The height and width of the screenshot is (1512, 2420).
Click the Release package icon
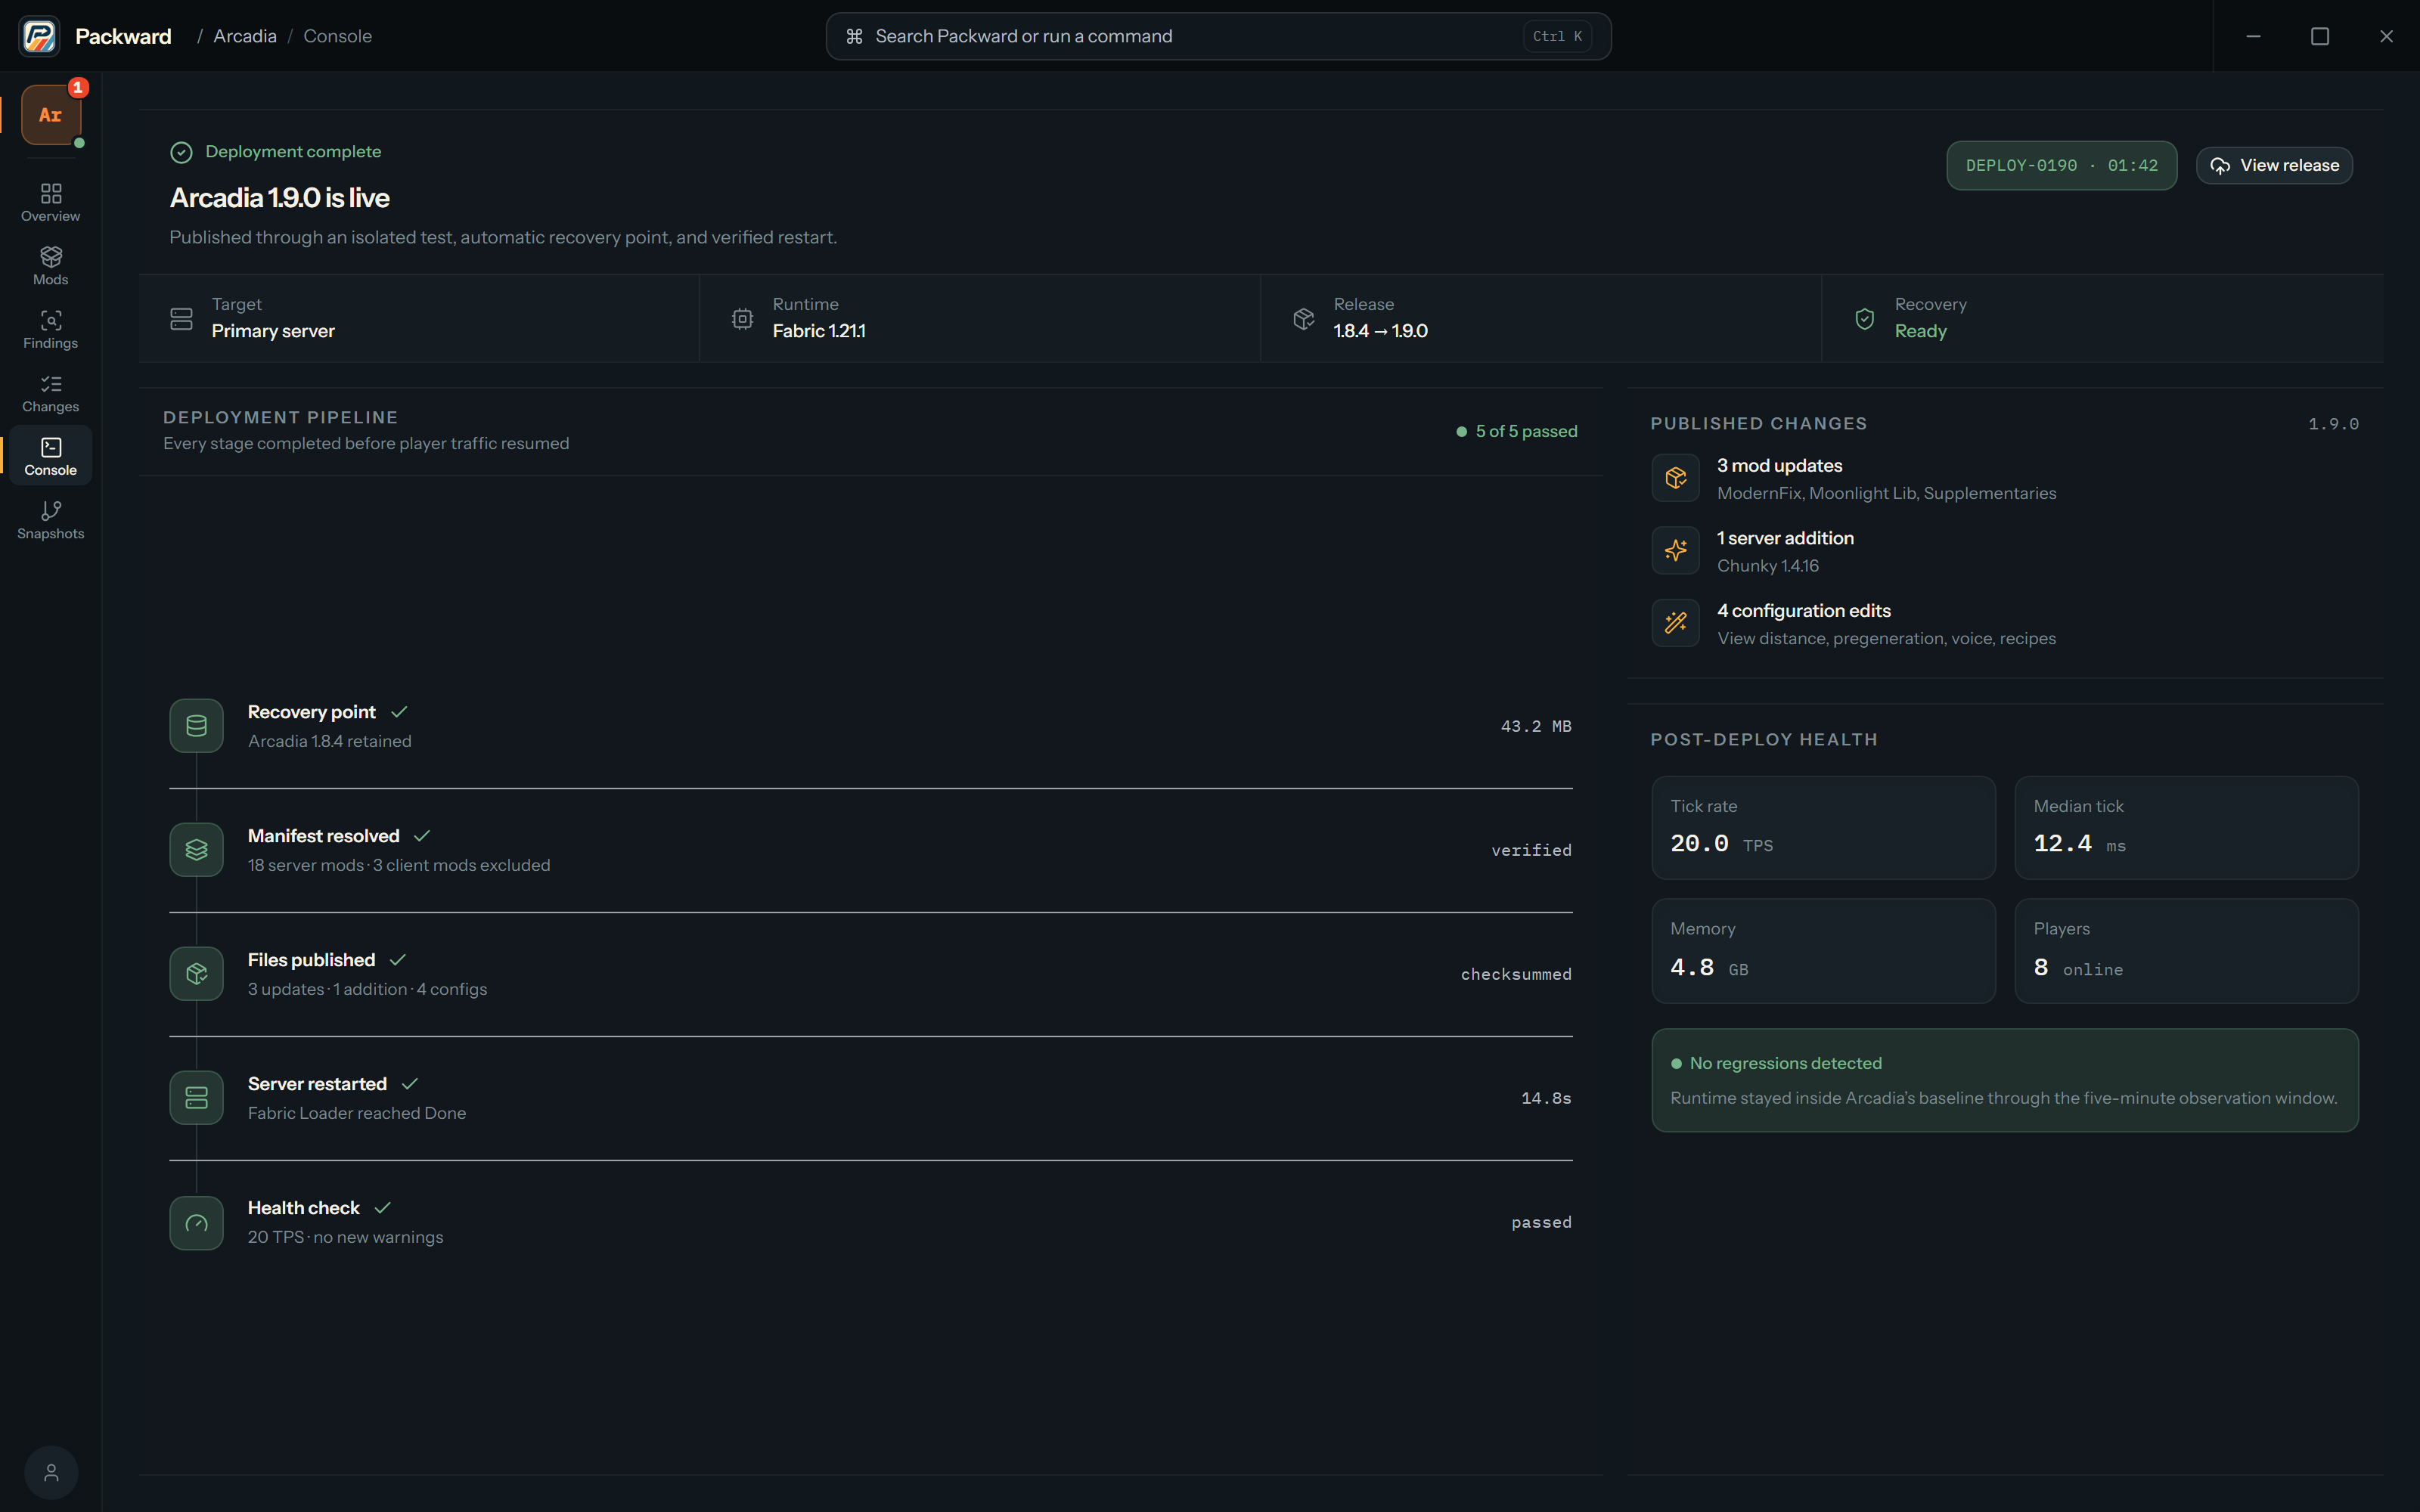tap(1303, 319)
